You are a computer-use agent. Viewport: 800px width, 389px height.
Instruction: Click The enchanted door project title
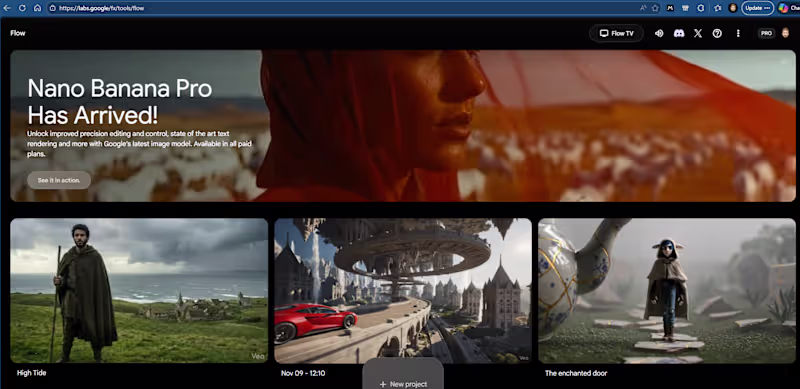point(576,373)
